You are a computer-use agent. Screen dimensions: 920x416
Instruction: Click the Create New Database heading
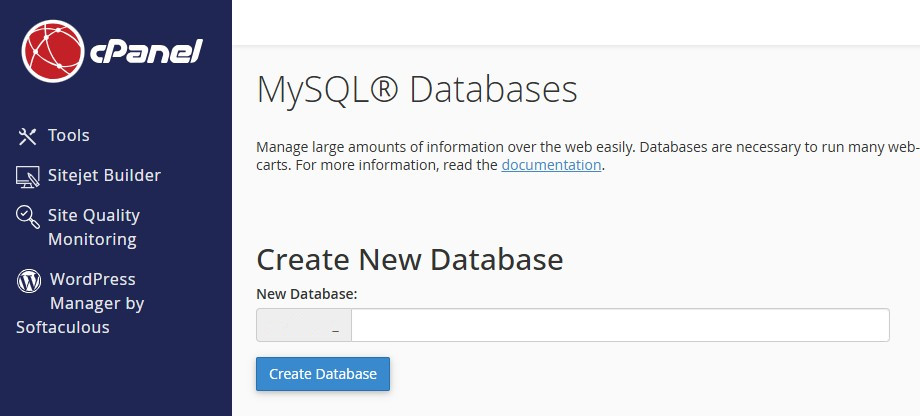pos(410,260)
